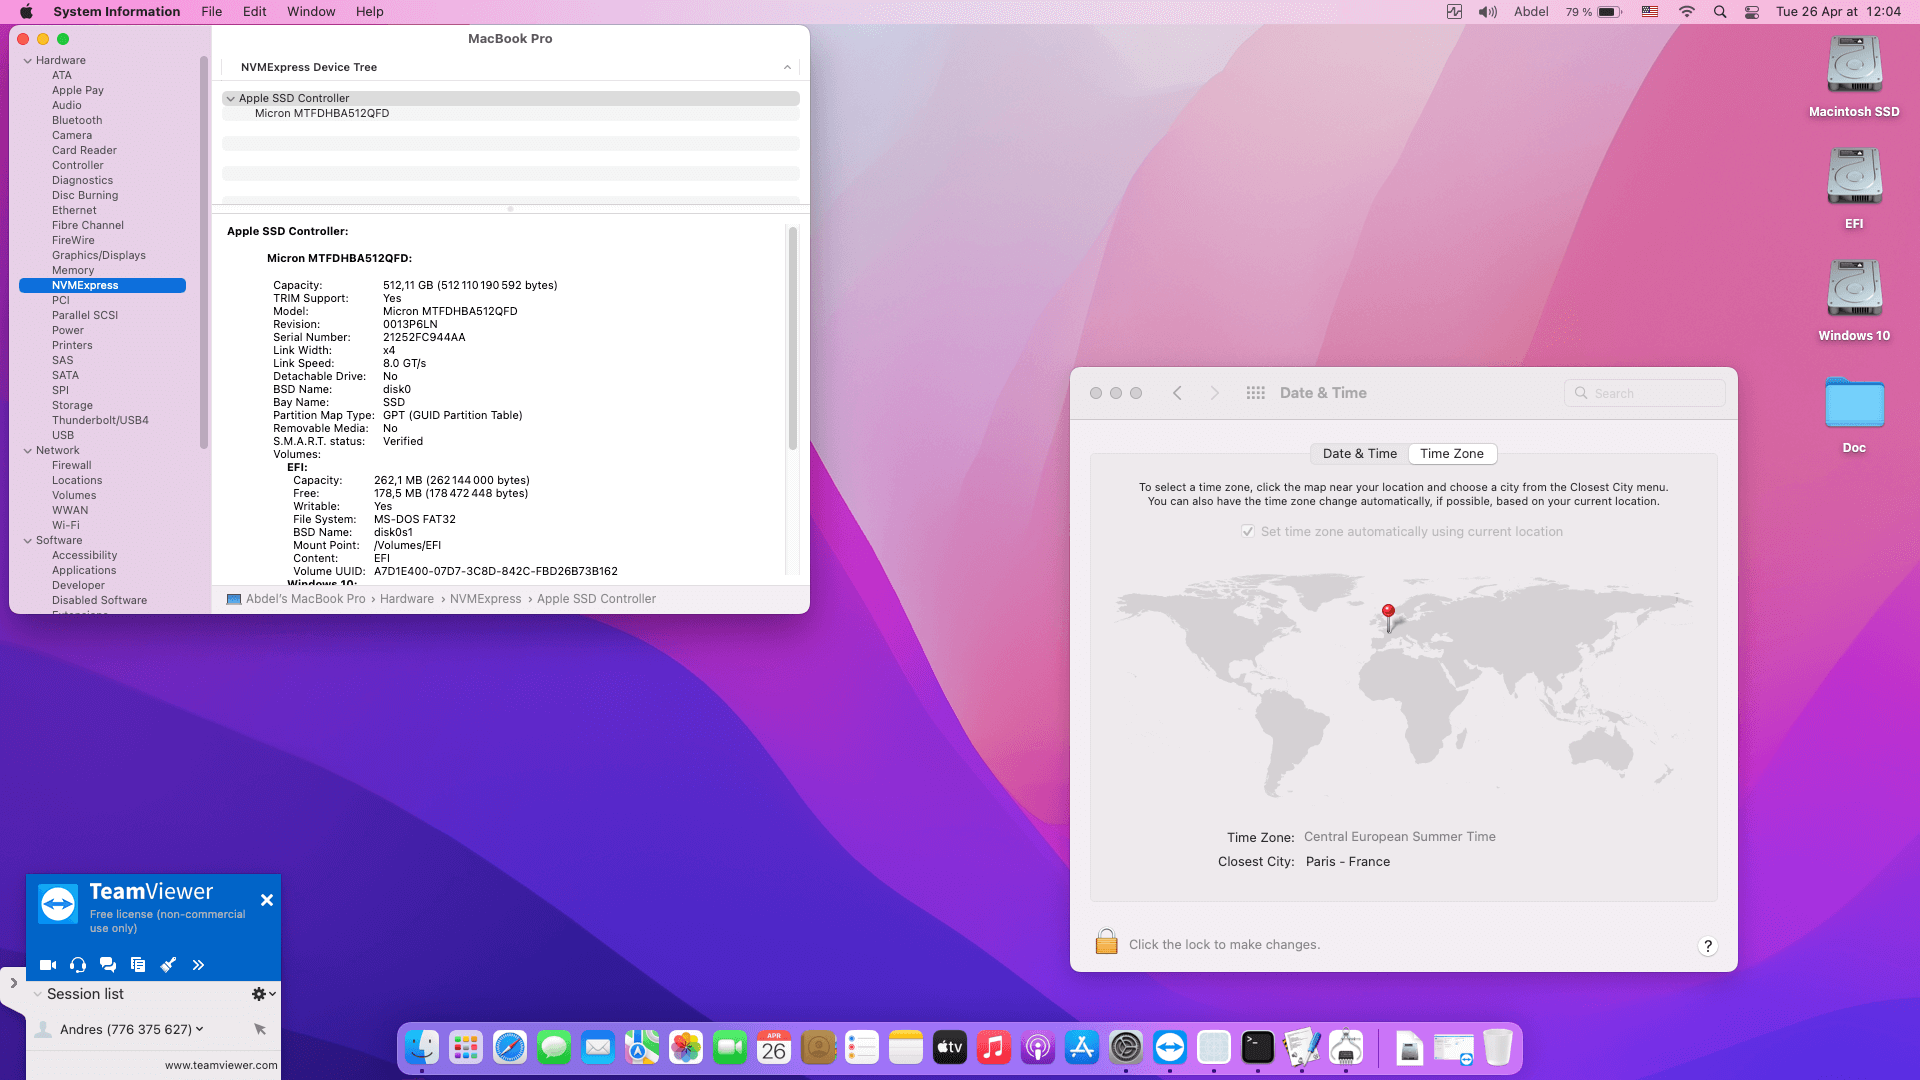Expand the Andres (776 375 627) session dropdown

200,1029
